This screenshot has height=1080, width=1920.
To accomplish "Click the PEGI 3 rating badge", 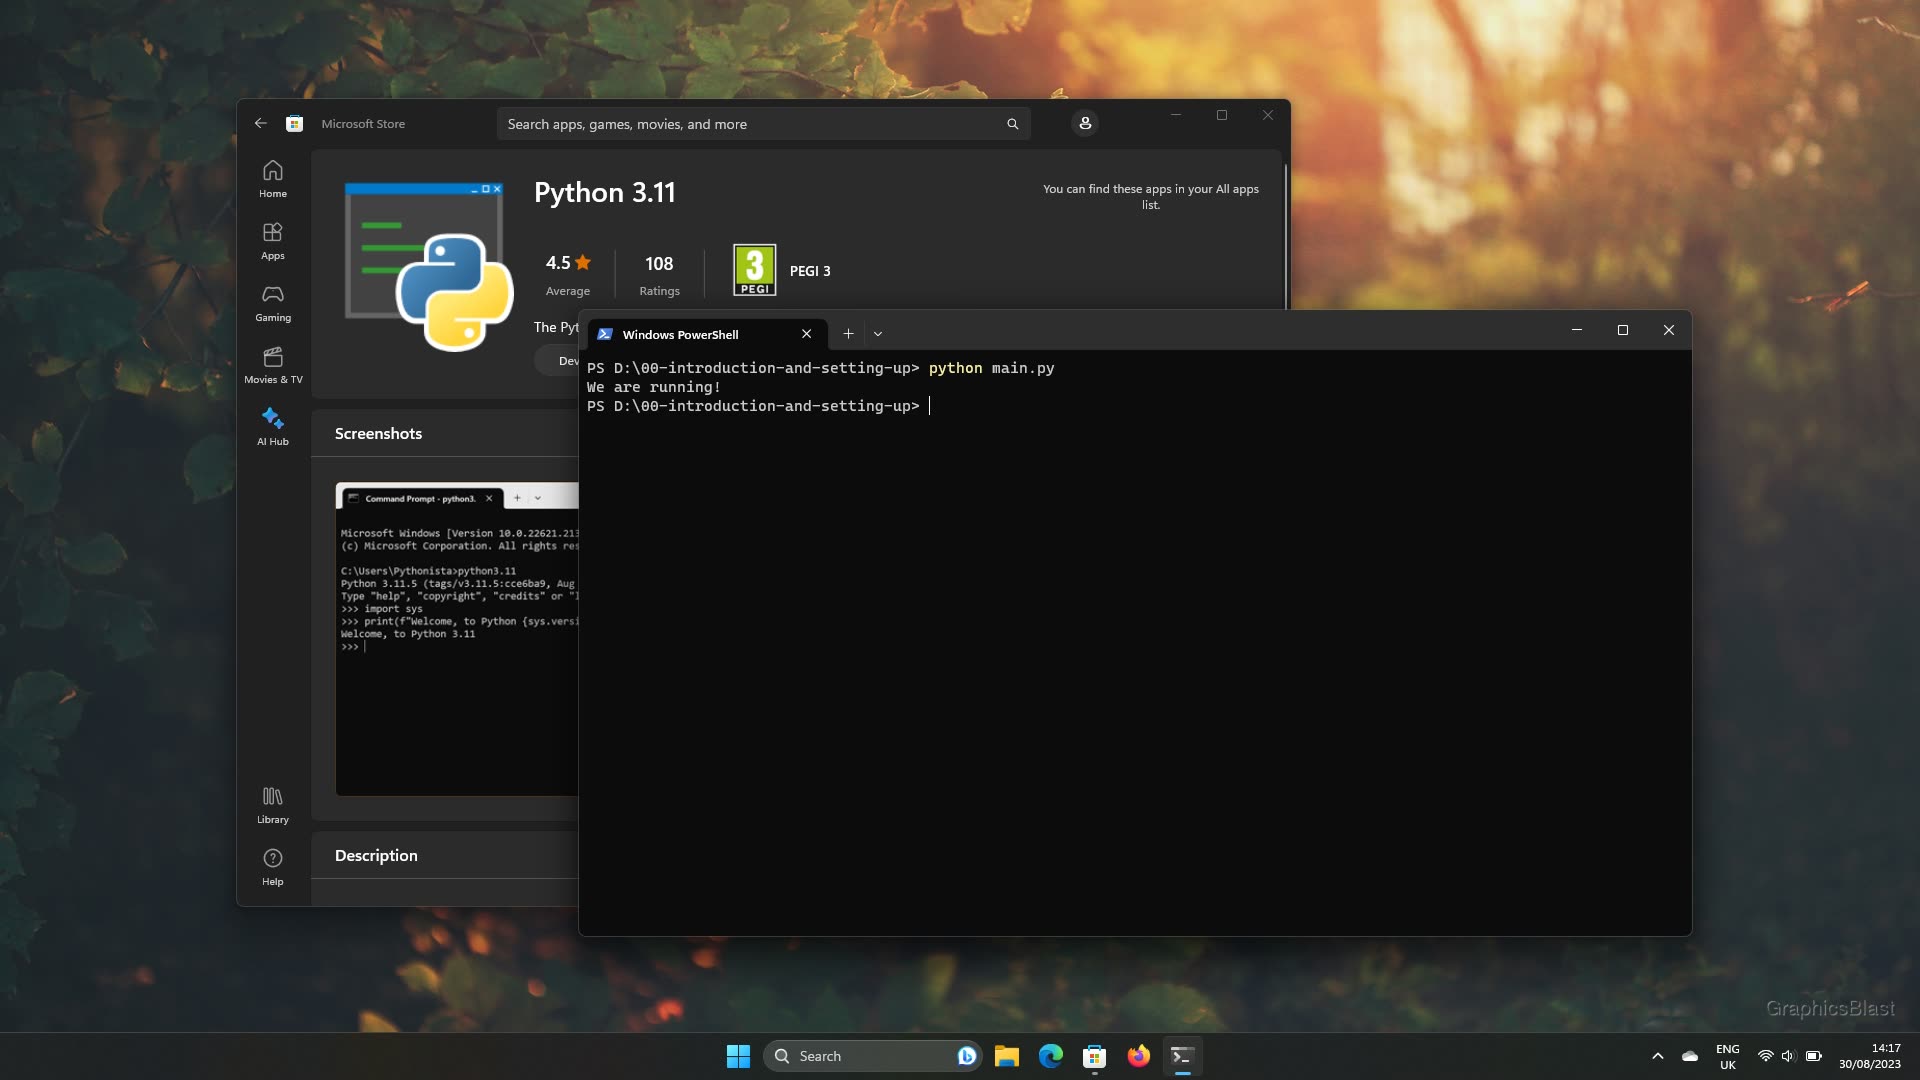I will (x=754, y=270).
